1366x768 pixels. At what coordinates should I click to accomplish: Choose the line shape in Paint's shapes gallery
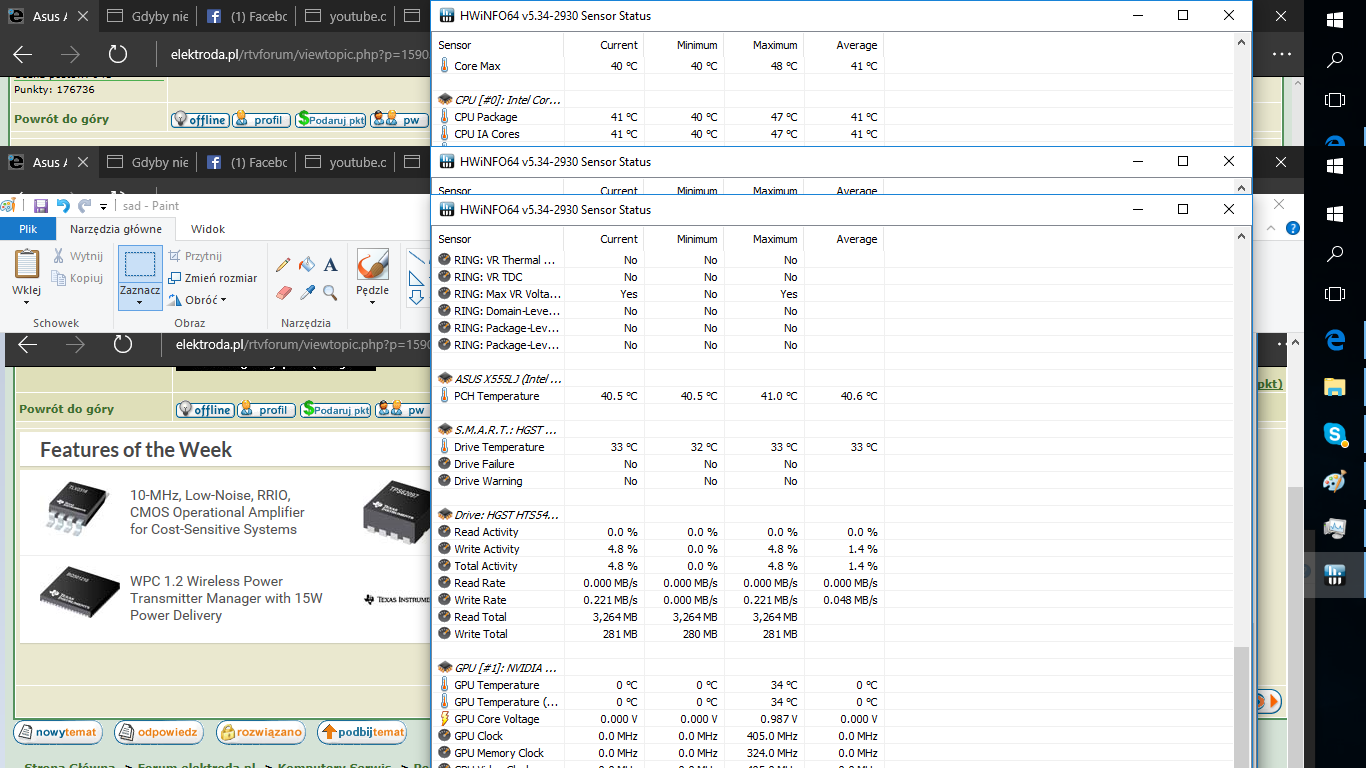pos(417,259)
